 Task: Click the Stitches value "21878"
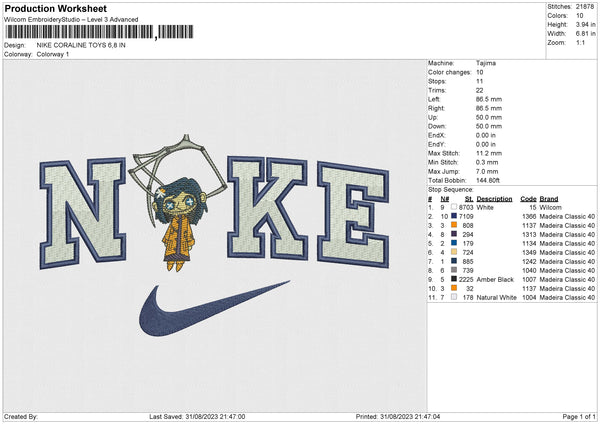[585, 7]
